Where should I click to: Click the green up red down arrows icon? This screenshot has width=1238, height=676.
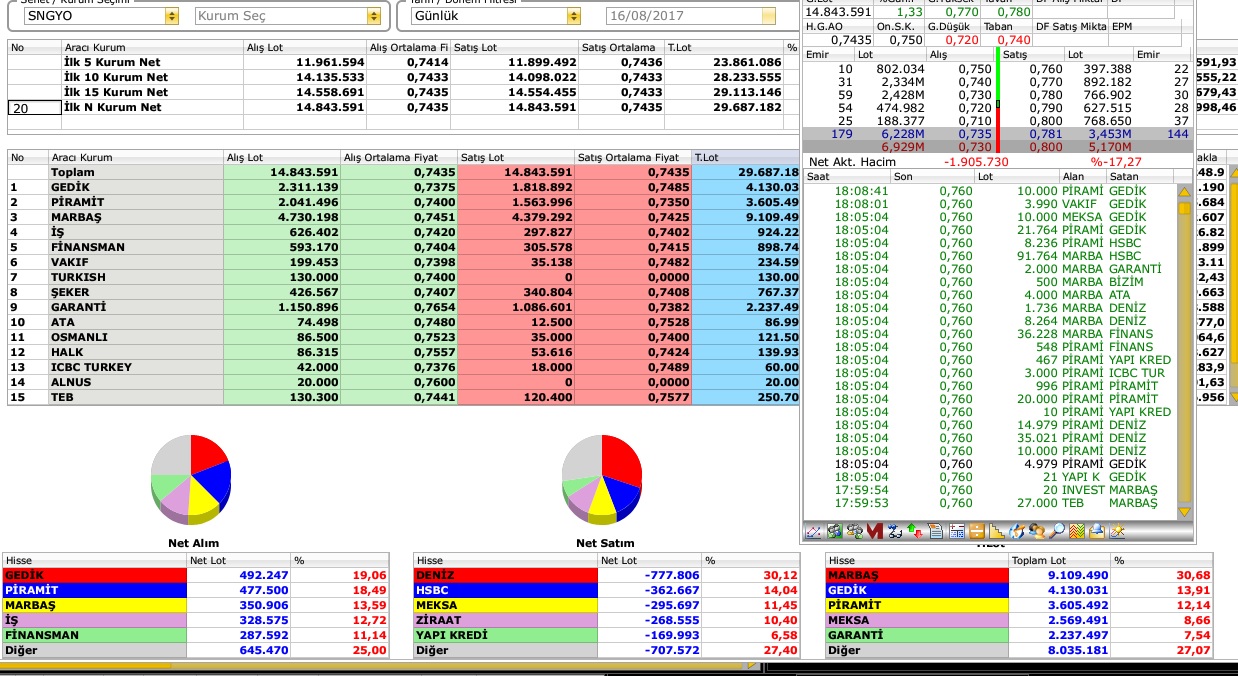pyautogui.click(x=915, y=531)
